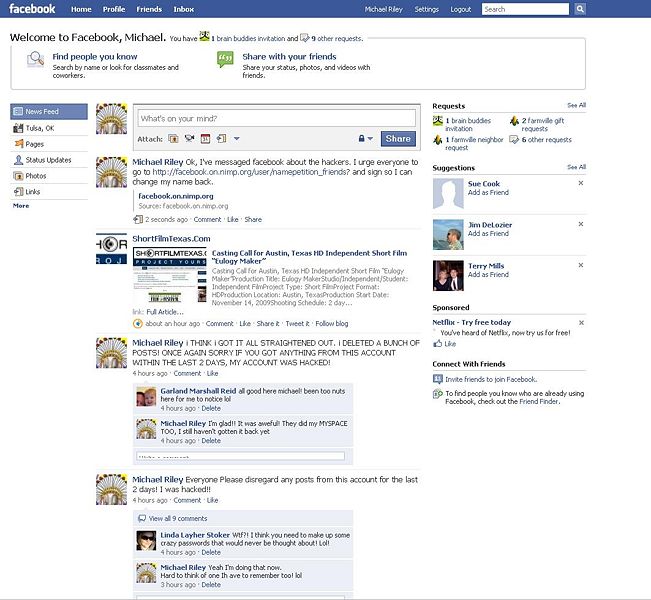Click the Facebook logo in top bar

[x=32, y=9]
